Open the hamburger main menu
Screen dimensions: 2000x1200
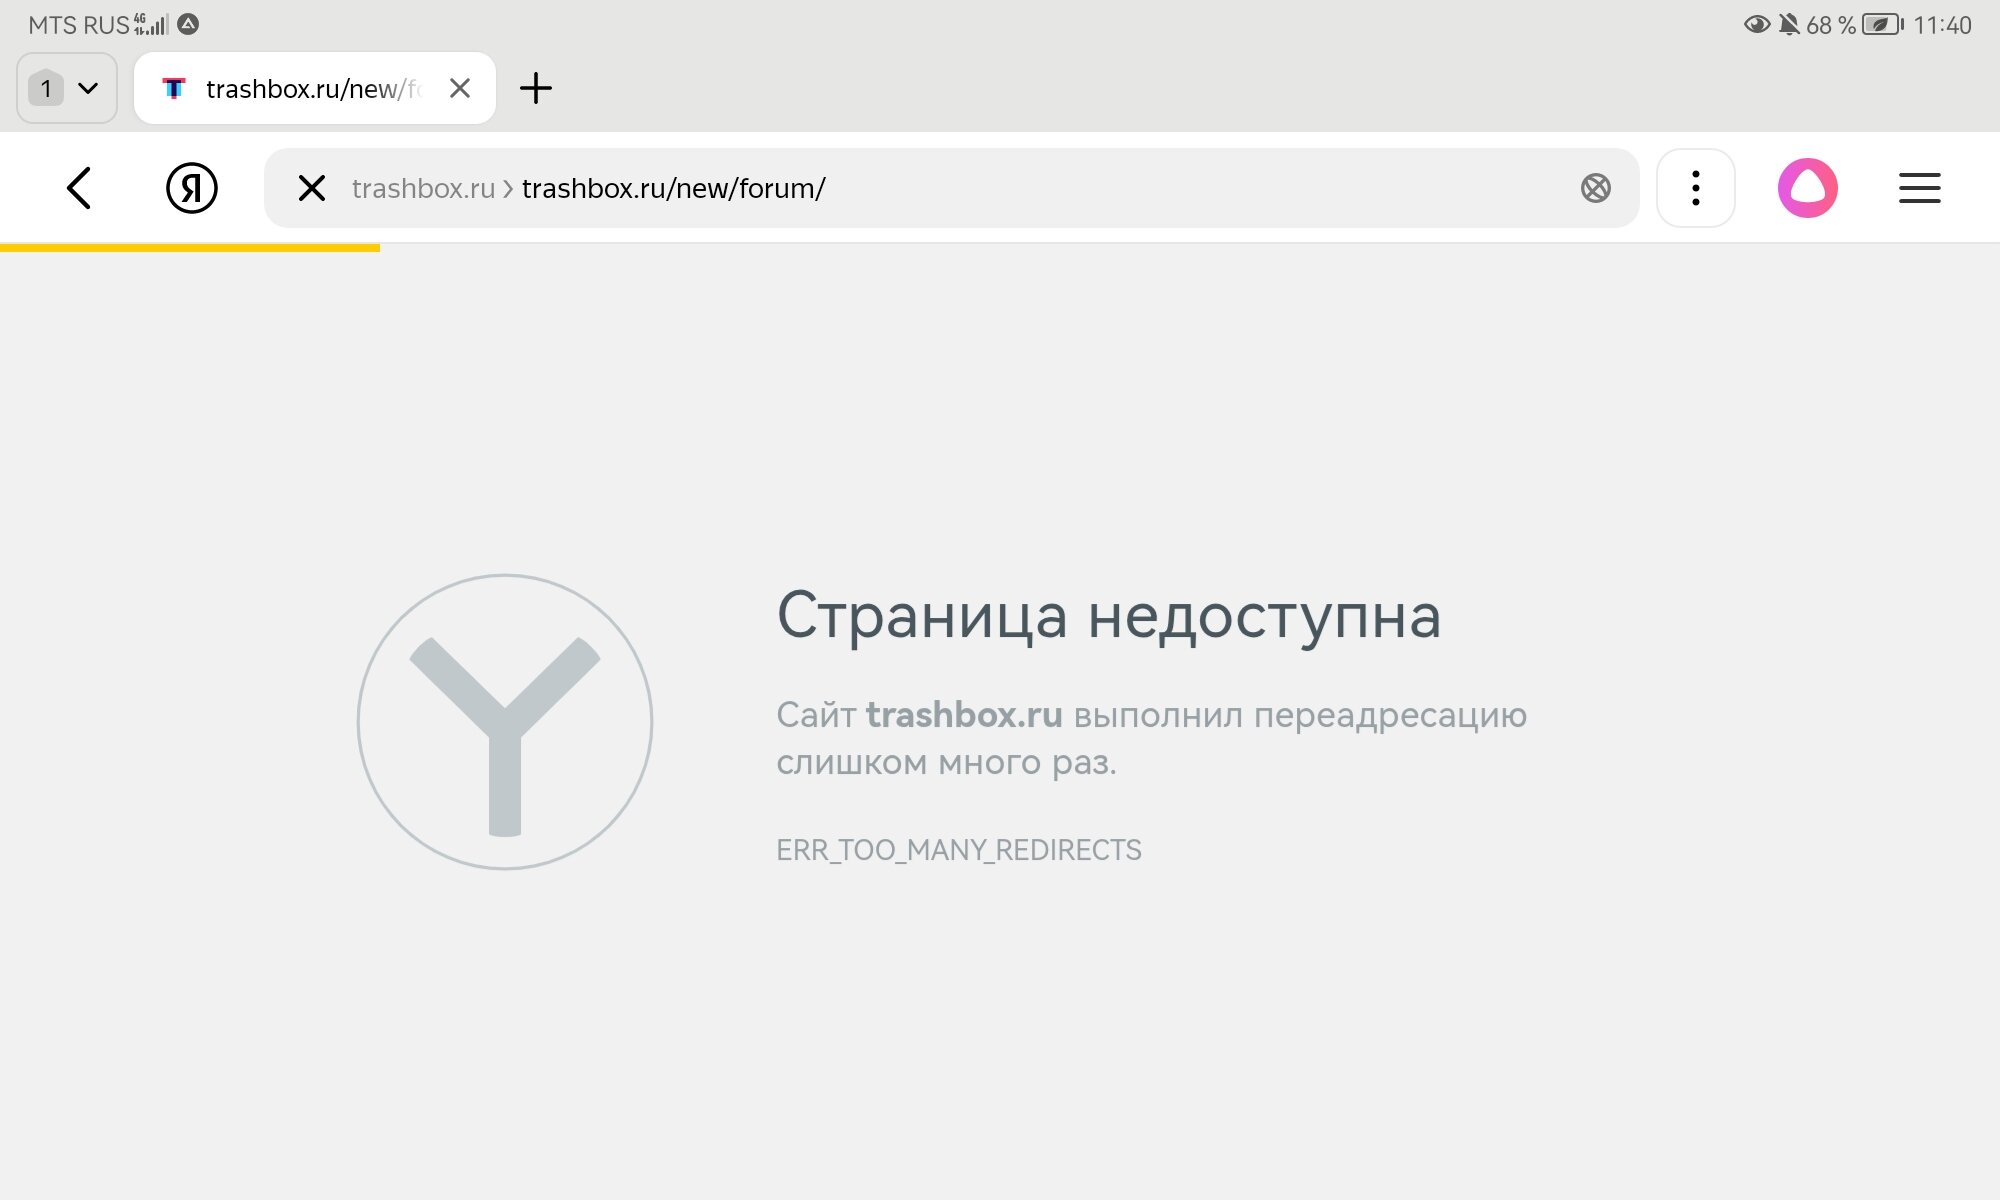click(x=1919, y=188)
